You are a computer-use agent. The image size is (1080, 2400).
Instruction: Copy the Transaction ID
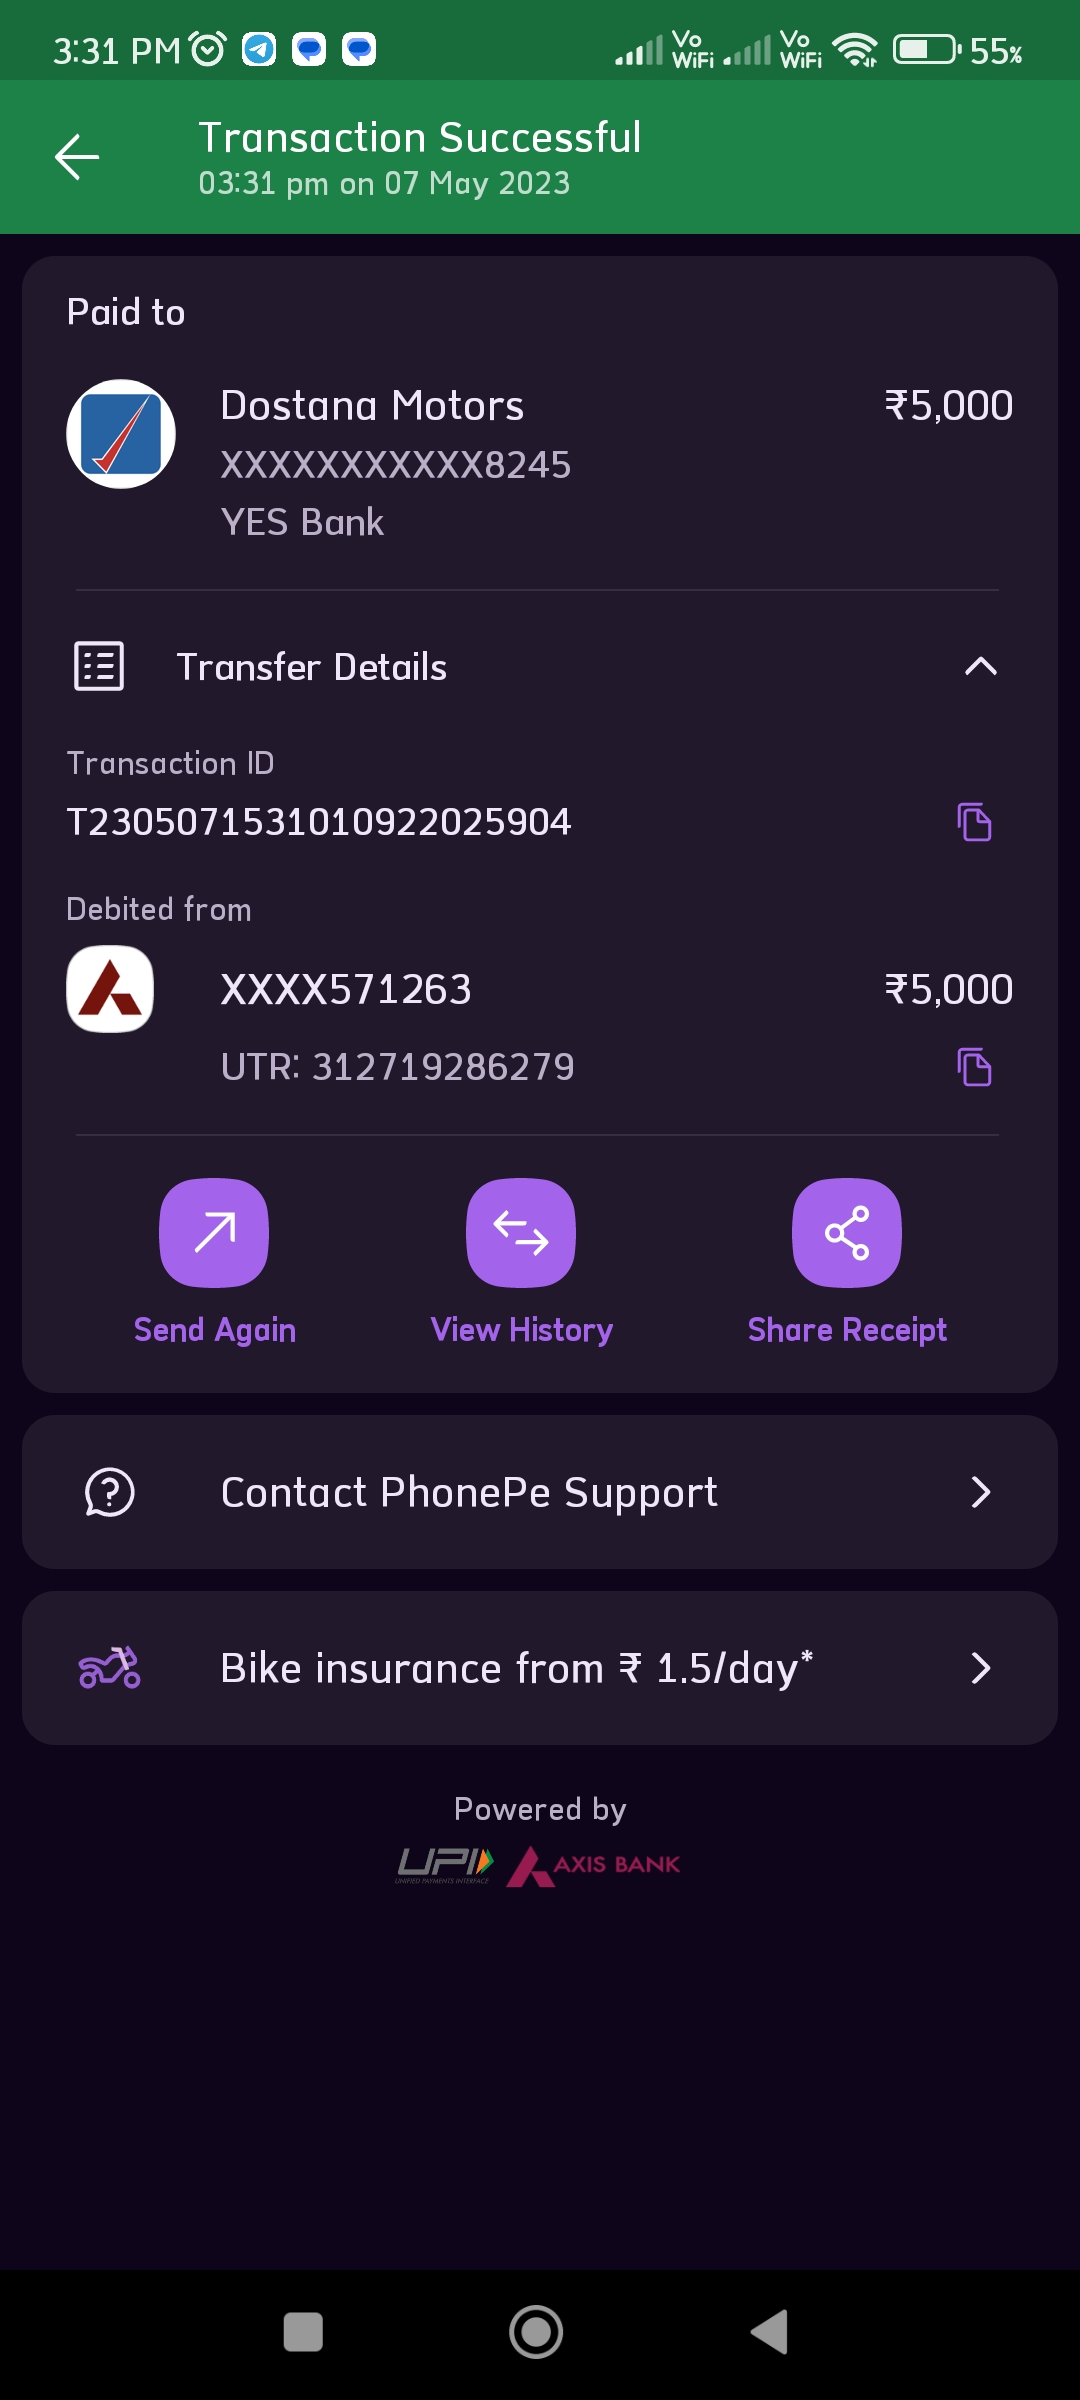(974, 822)
